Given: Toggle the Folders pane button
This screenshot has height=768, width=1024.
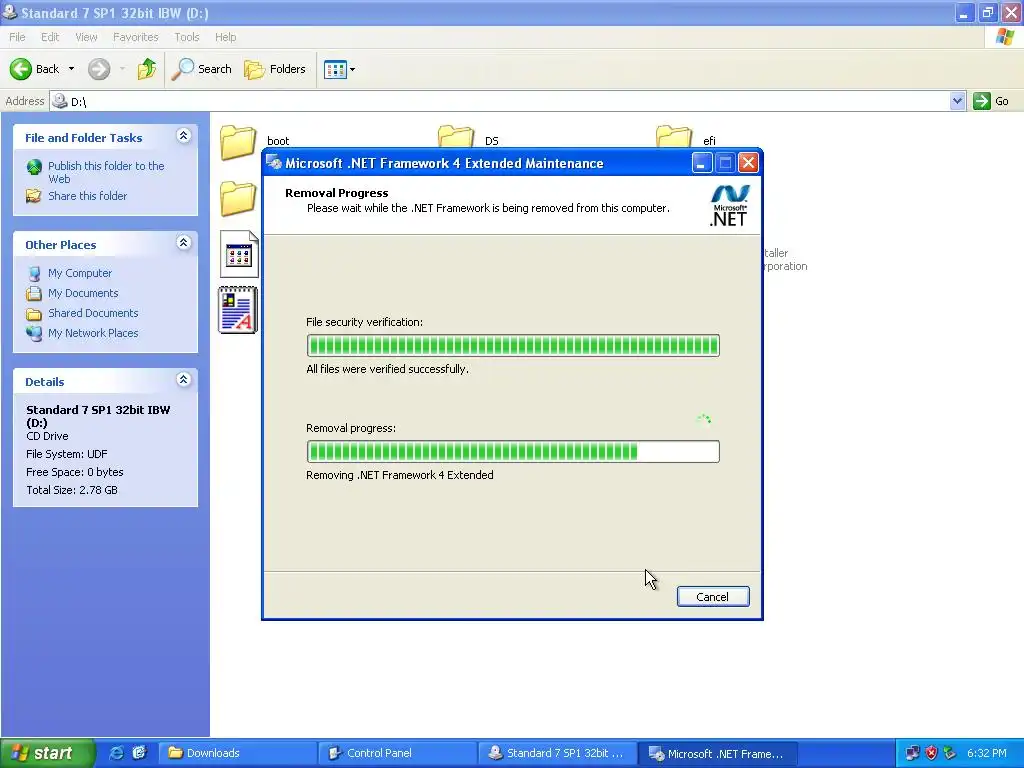Looking at the screenshot, I should [x=274, y=69].
